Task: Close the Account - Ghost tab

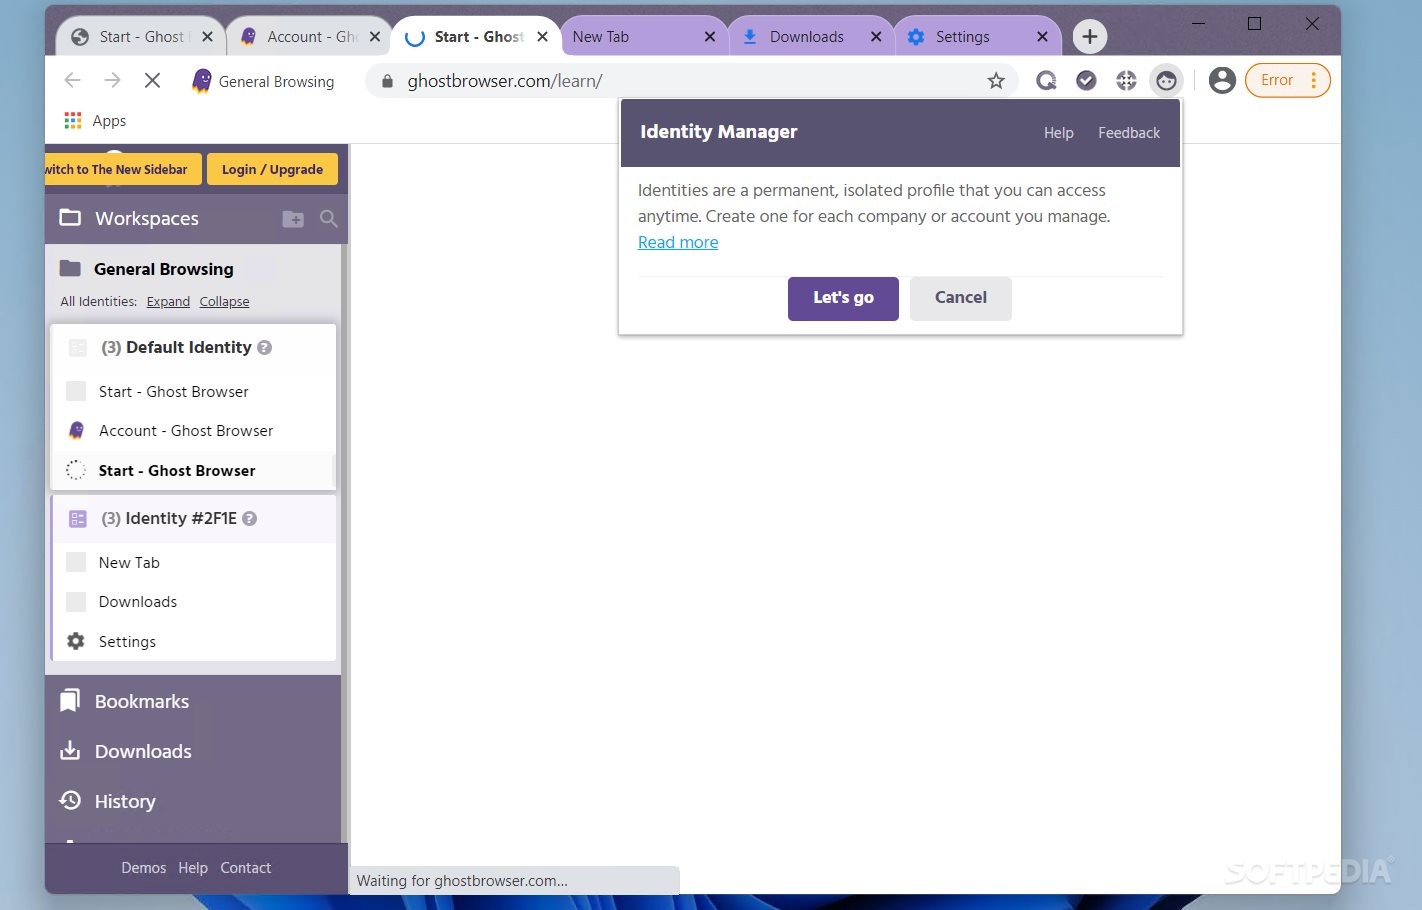Action: (x=375, y=37)
